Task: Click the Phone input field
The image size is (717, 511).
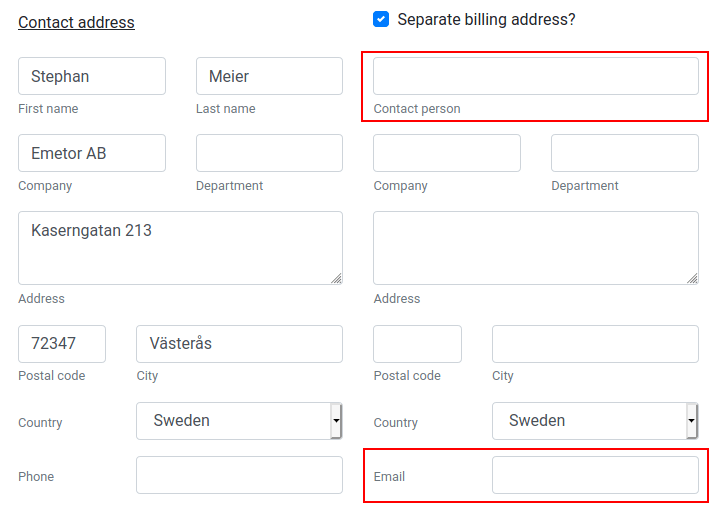Action: pyautogui.click(x=239, y=475)
